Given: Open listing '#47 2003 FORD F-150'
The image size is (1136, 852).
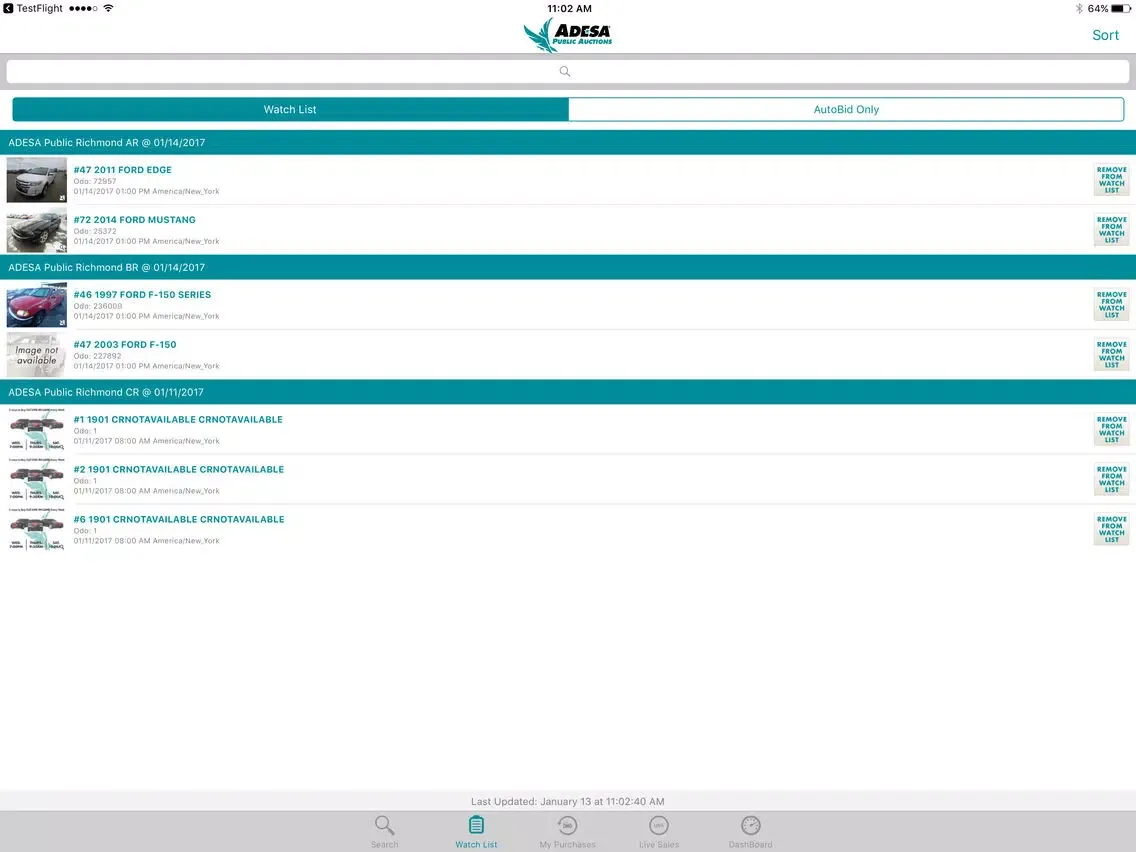Looking at the screenshot, I should tap(125, 344).
